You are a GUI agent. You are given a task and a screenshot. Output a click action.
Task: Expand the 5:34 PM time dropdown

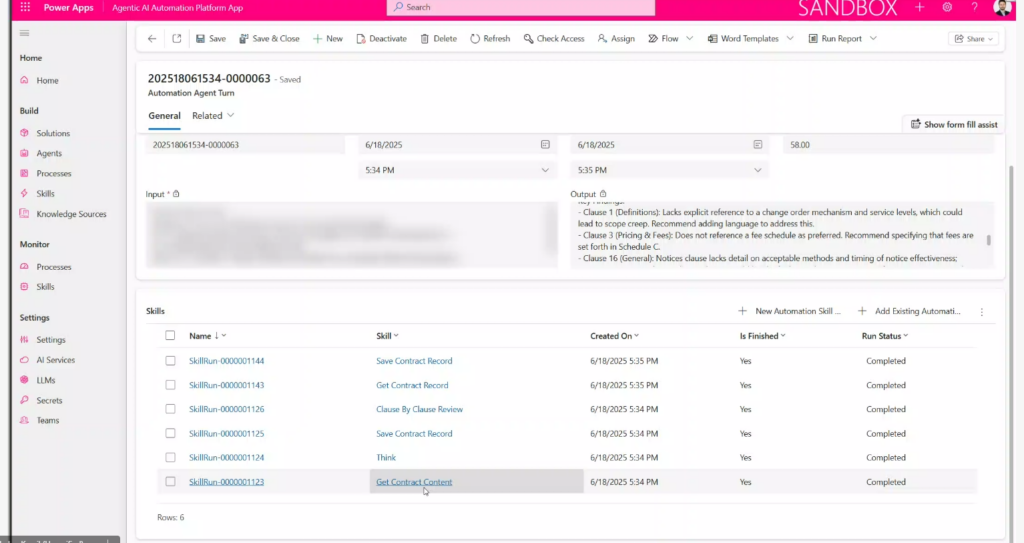coord(545,171)
